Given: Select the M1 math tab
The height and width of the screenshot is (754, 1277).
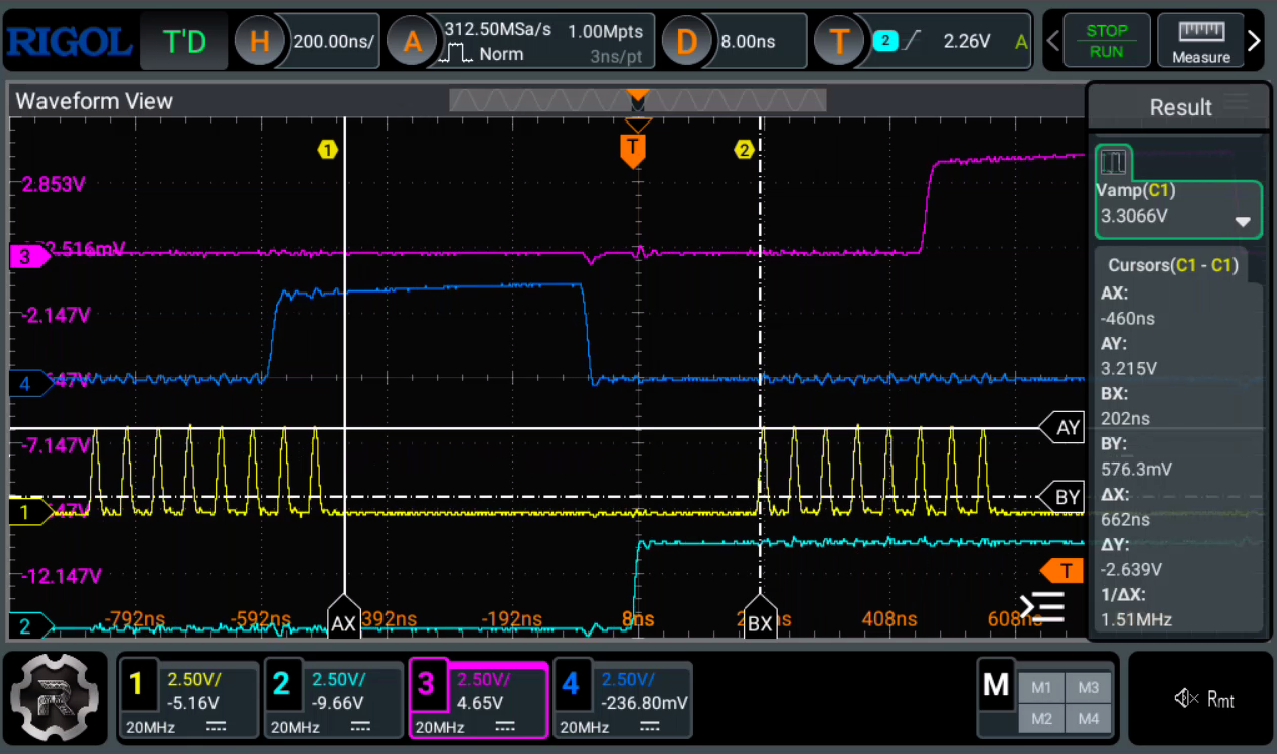Looking at the screenshot, I should (1042, 687).
